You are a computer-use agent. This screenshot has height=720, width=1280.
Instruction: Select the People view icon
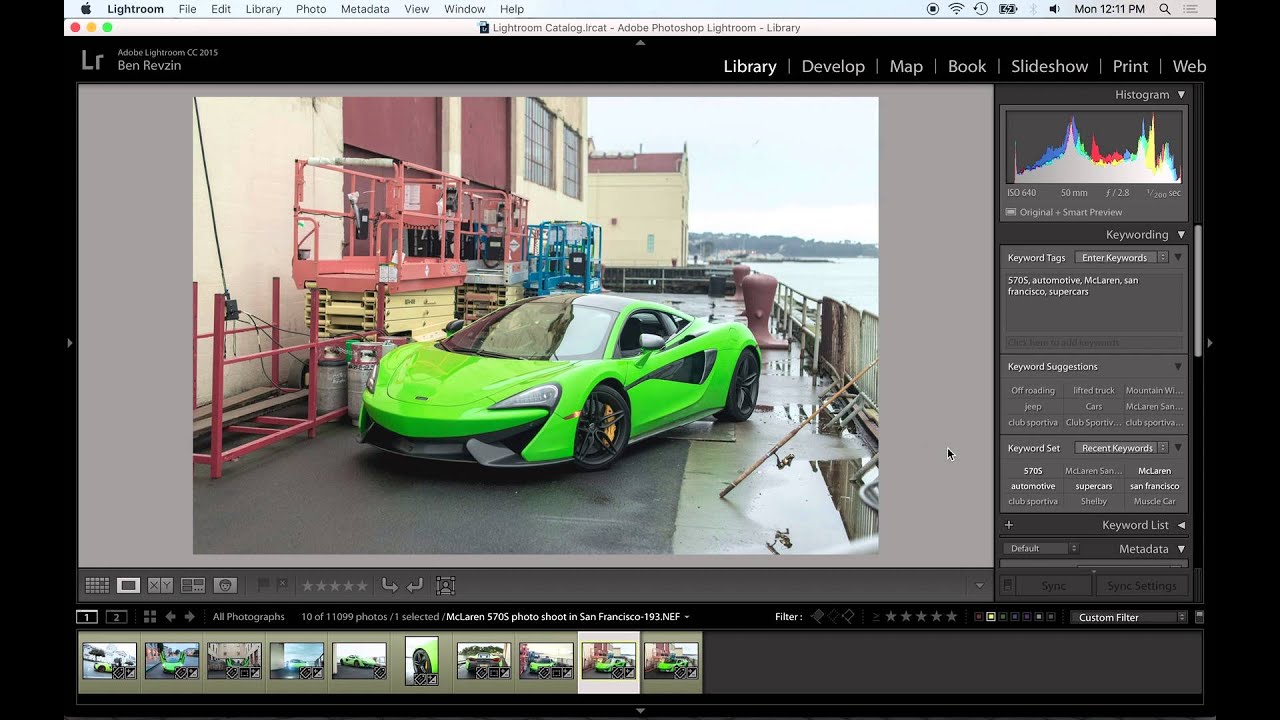point(225,585)
